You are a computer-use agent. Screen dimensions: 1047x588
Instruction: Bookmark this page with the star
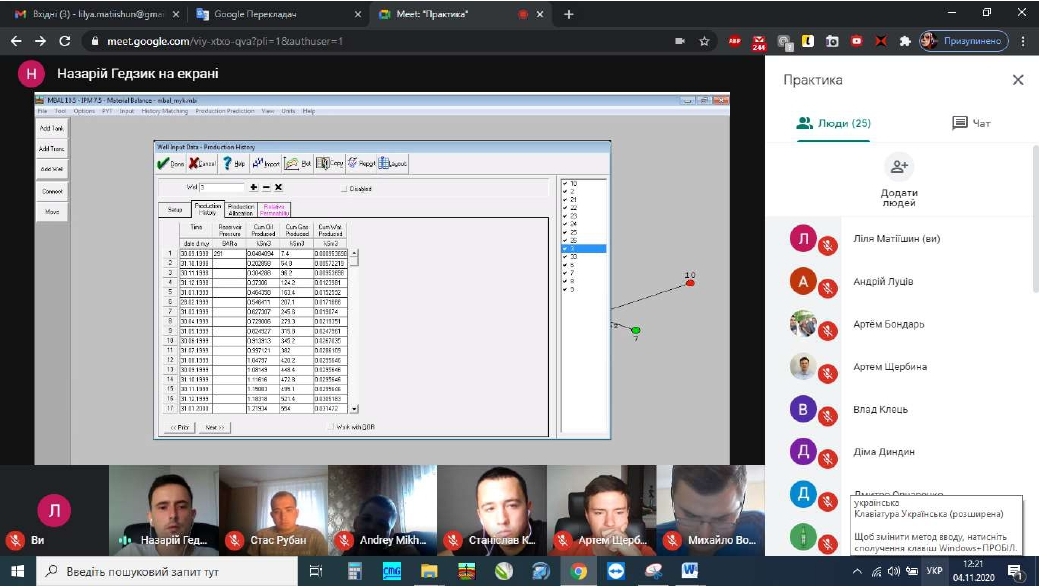point(704,41)
